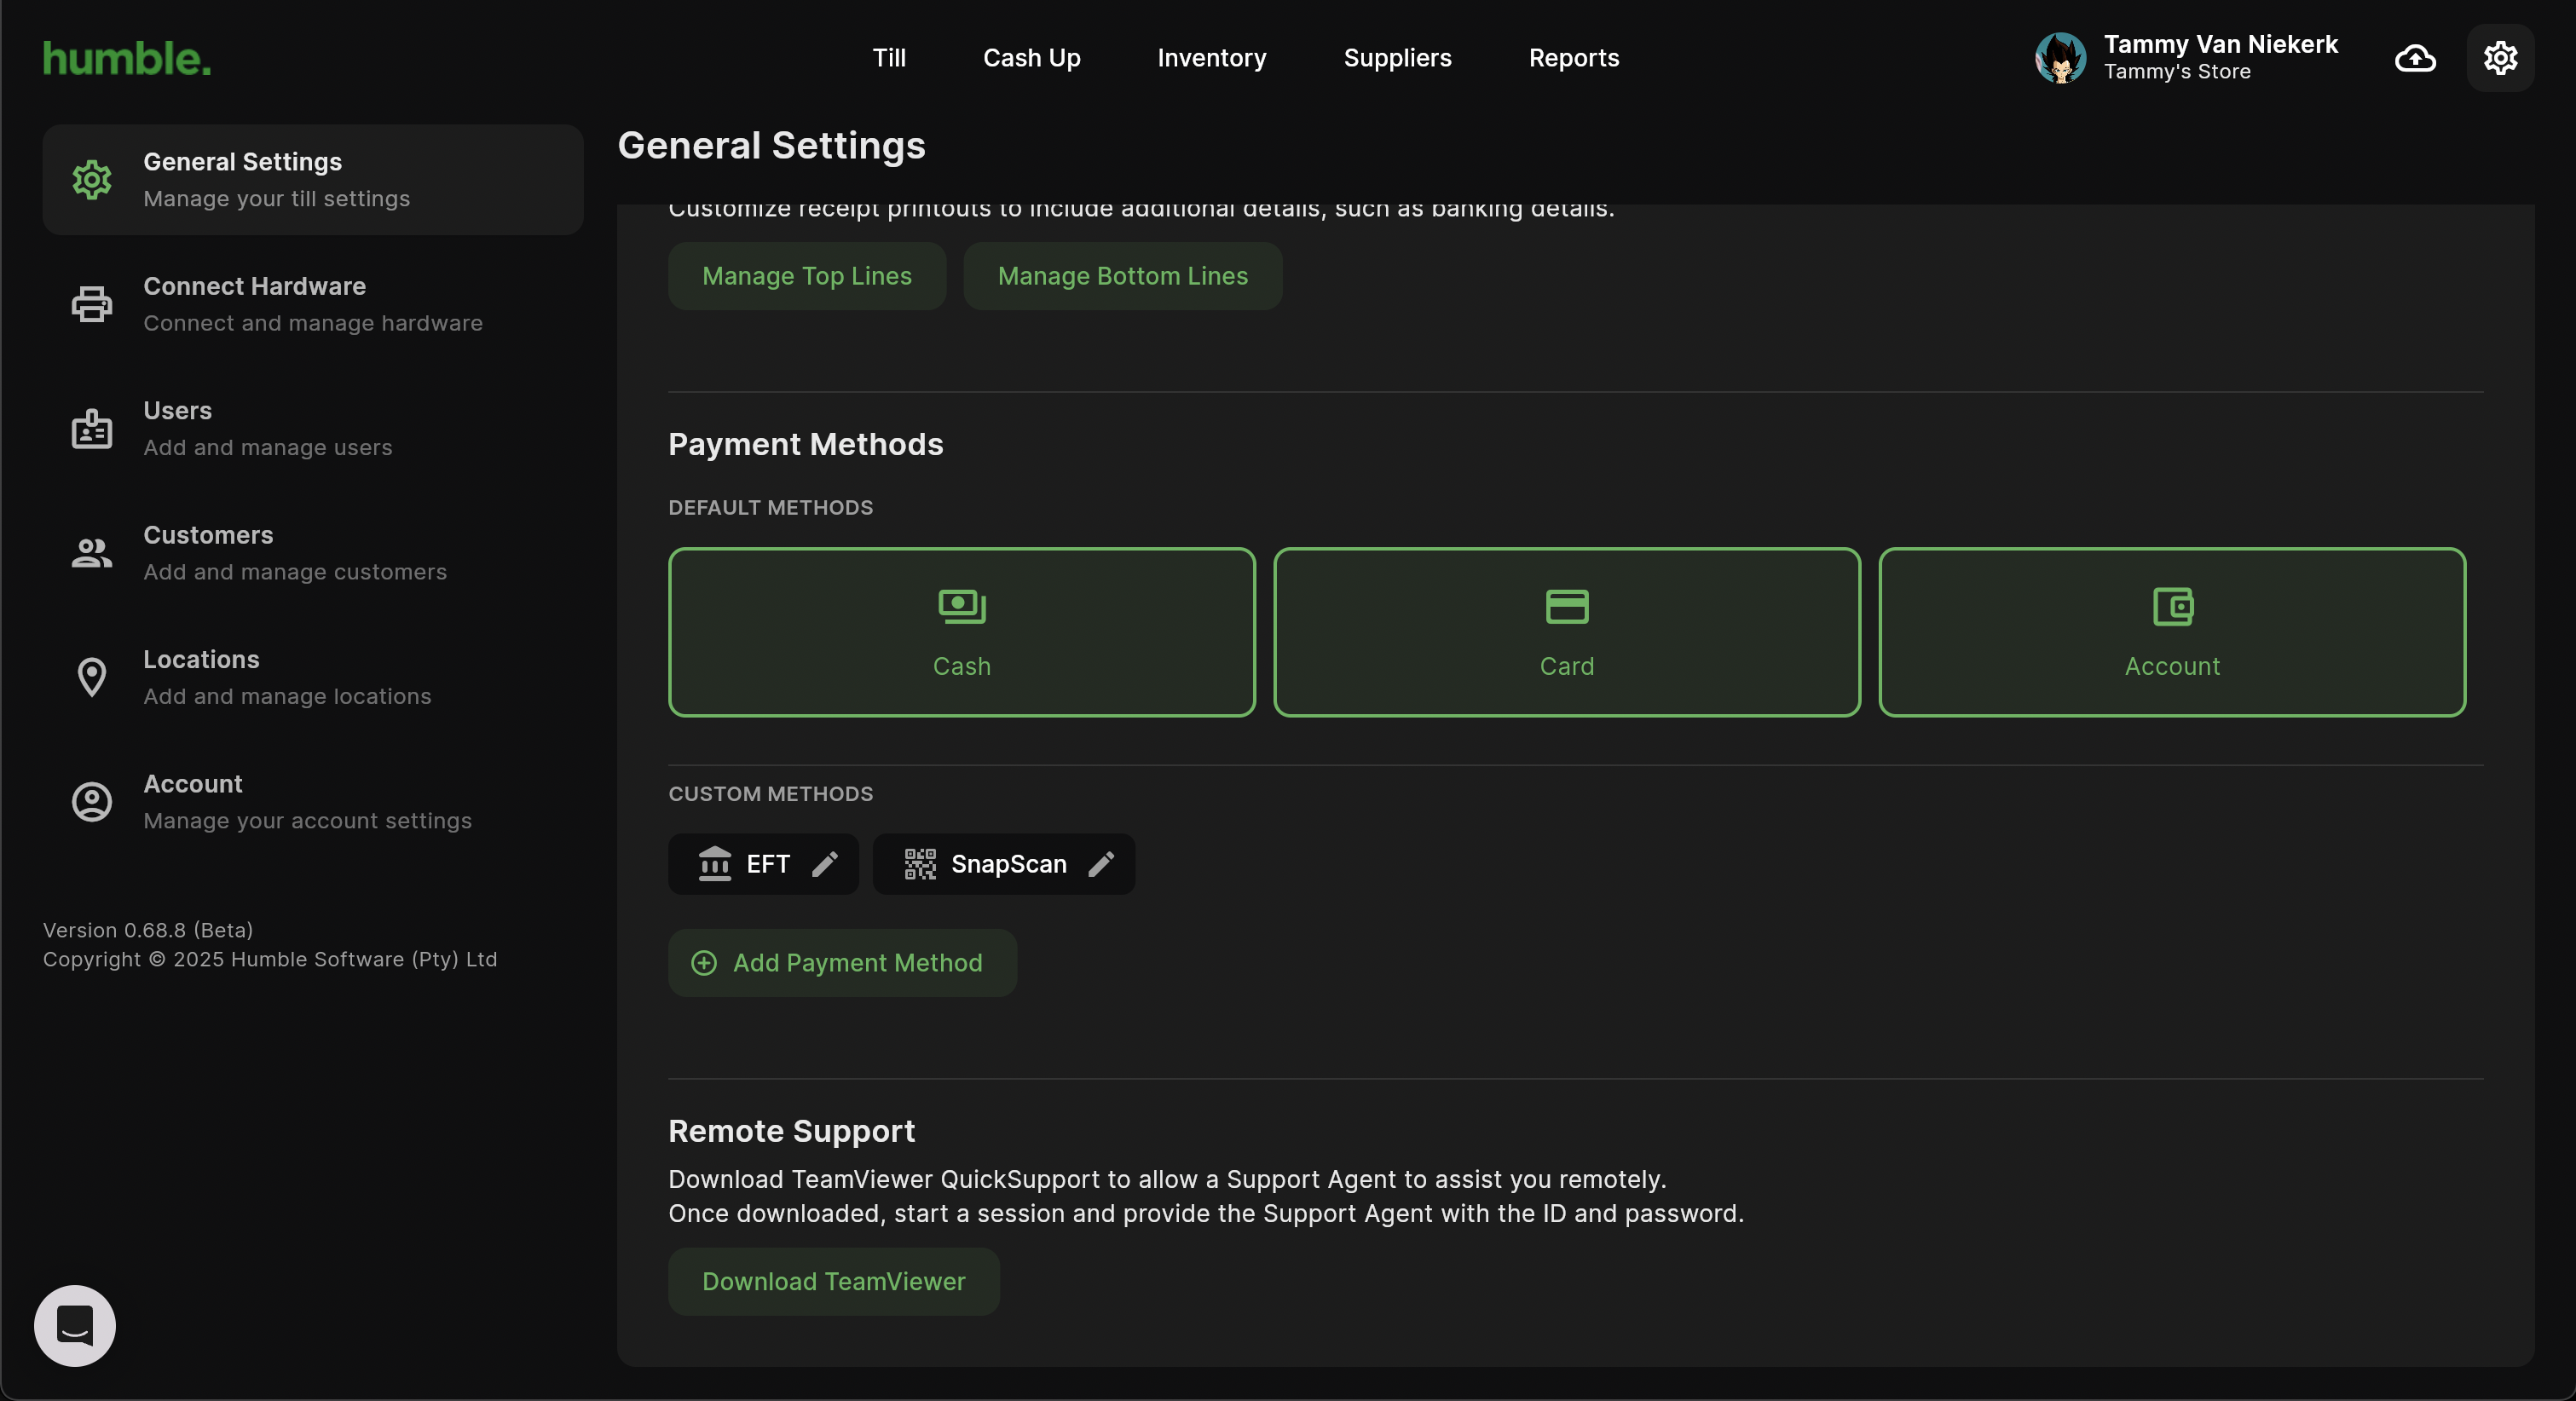Open the Till tab

pos(889,58)
